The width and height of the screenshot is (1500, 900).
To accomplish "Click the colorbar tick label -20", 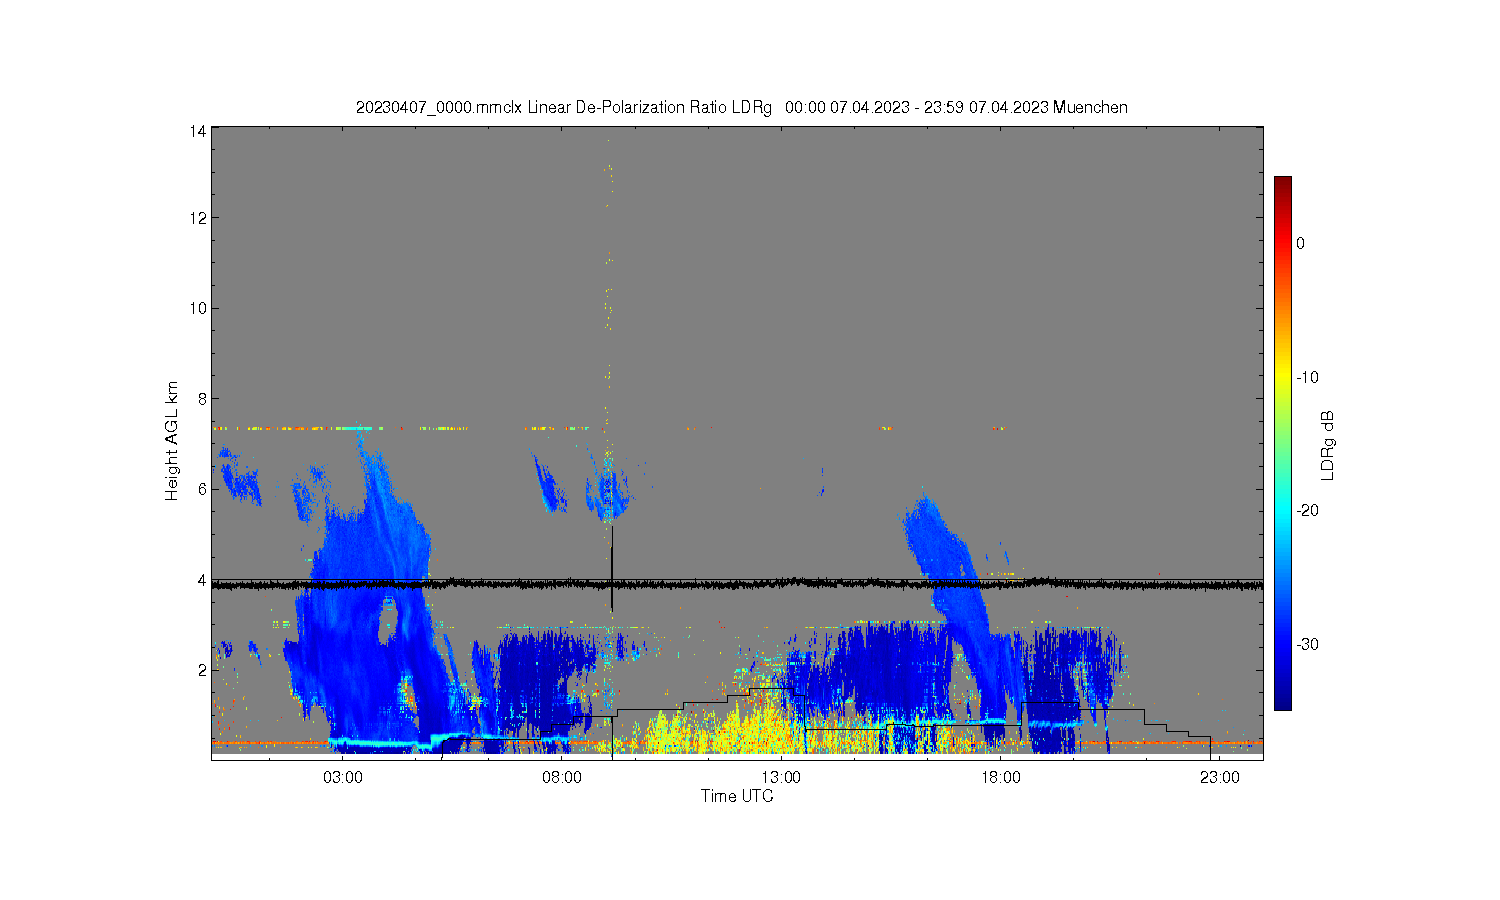I will click(1307, 510).
